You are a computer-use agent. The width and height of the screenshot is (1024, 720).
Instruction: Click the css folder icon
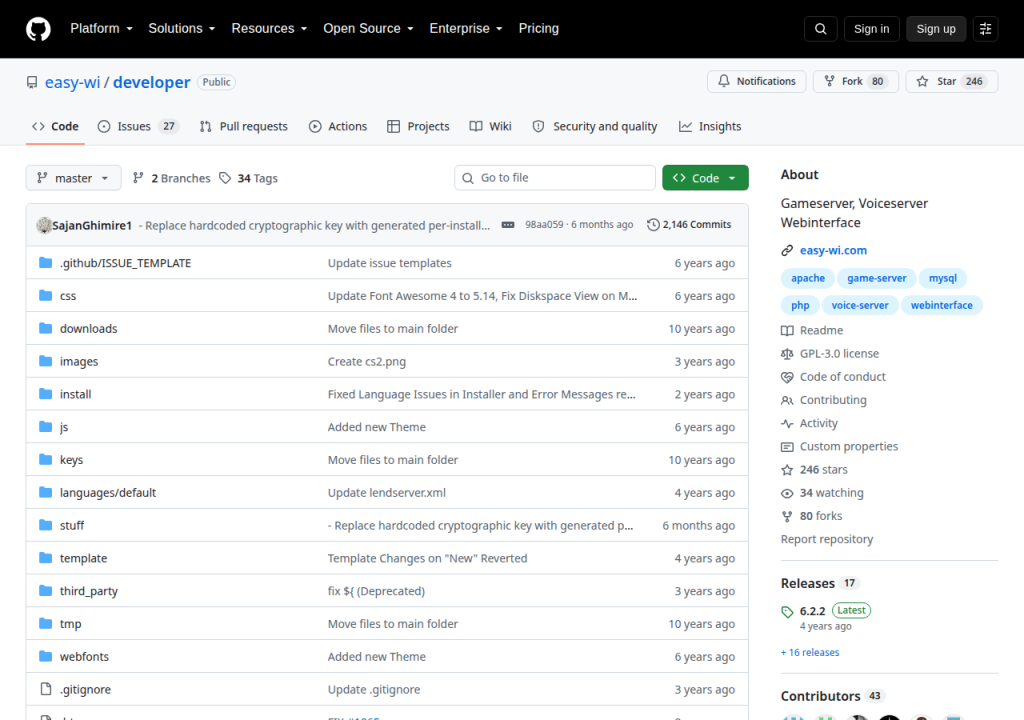[45, 295]
